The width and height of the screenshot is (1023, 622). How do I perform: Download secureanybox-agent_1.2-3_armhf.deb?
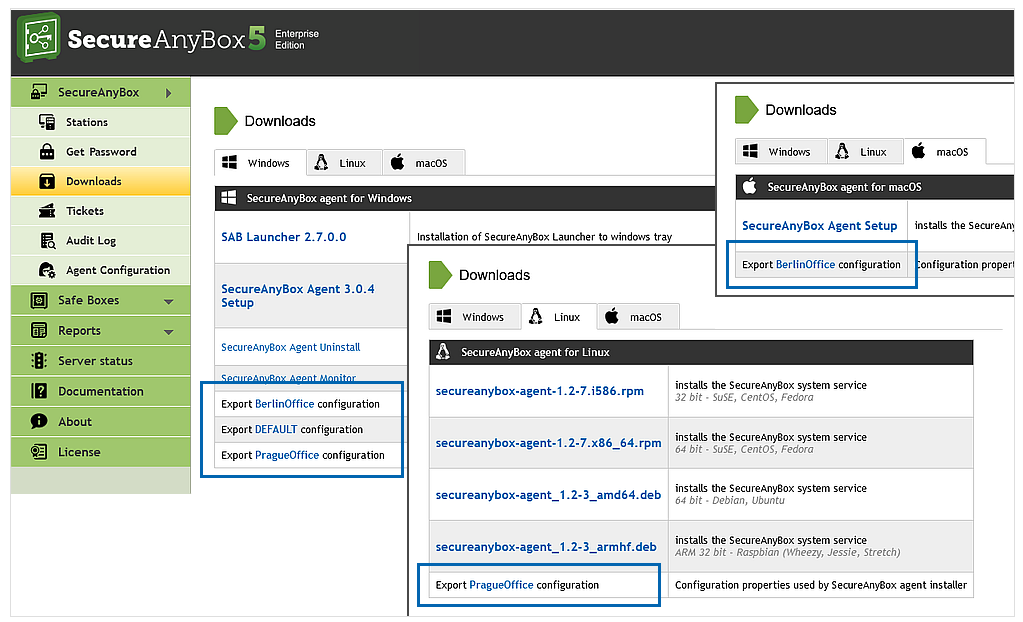click(546, 547)
